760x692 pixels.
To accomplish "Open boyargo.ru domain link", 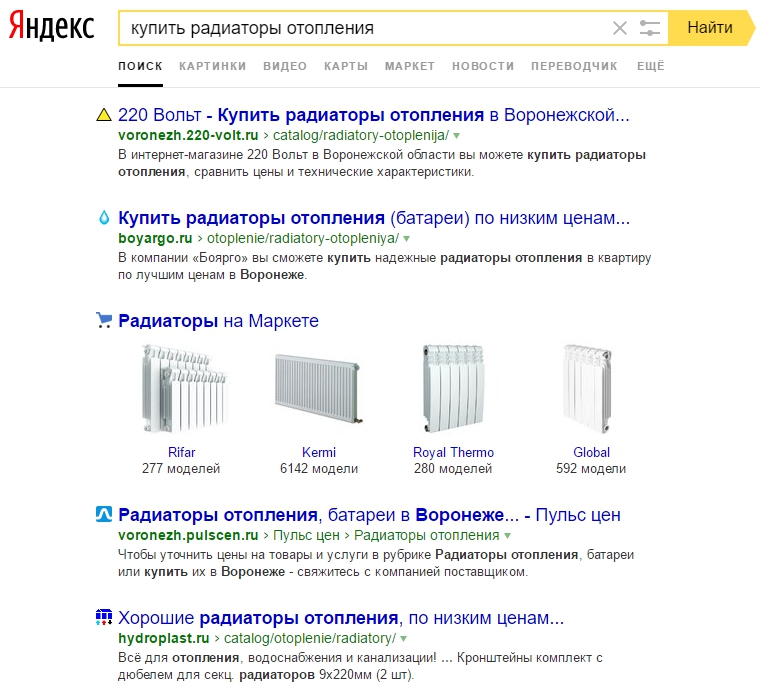I will [155, 238].
